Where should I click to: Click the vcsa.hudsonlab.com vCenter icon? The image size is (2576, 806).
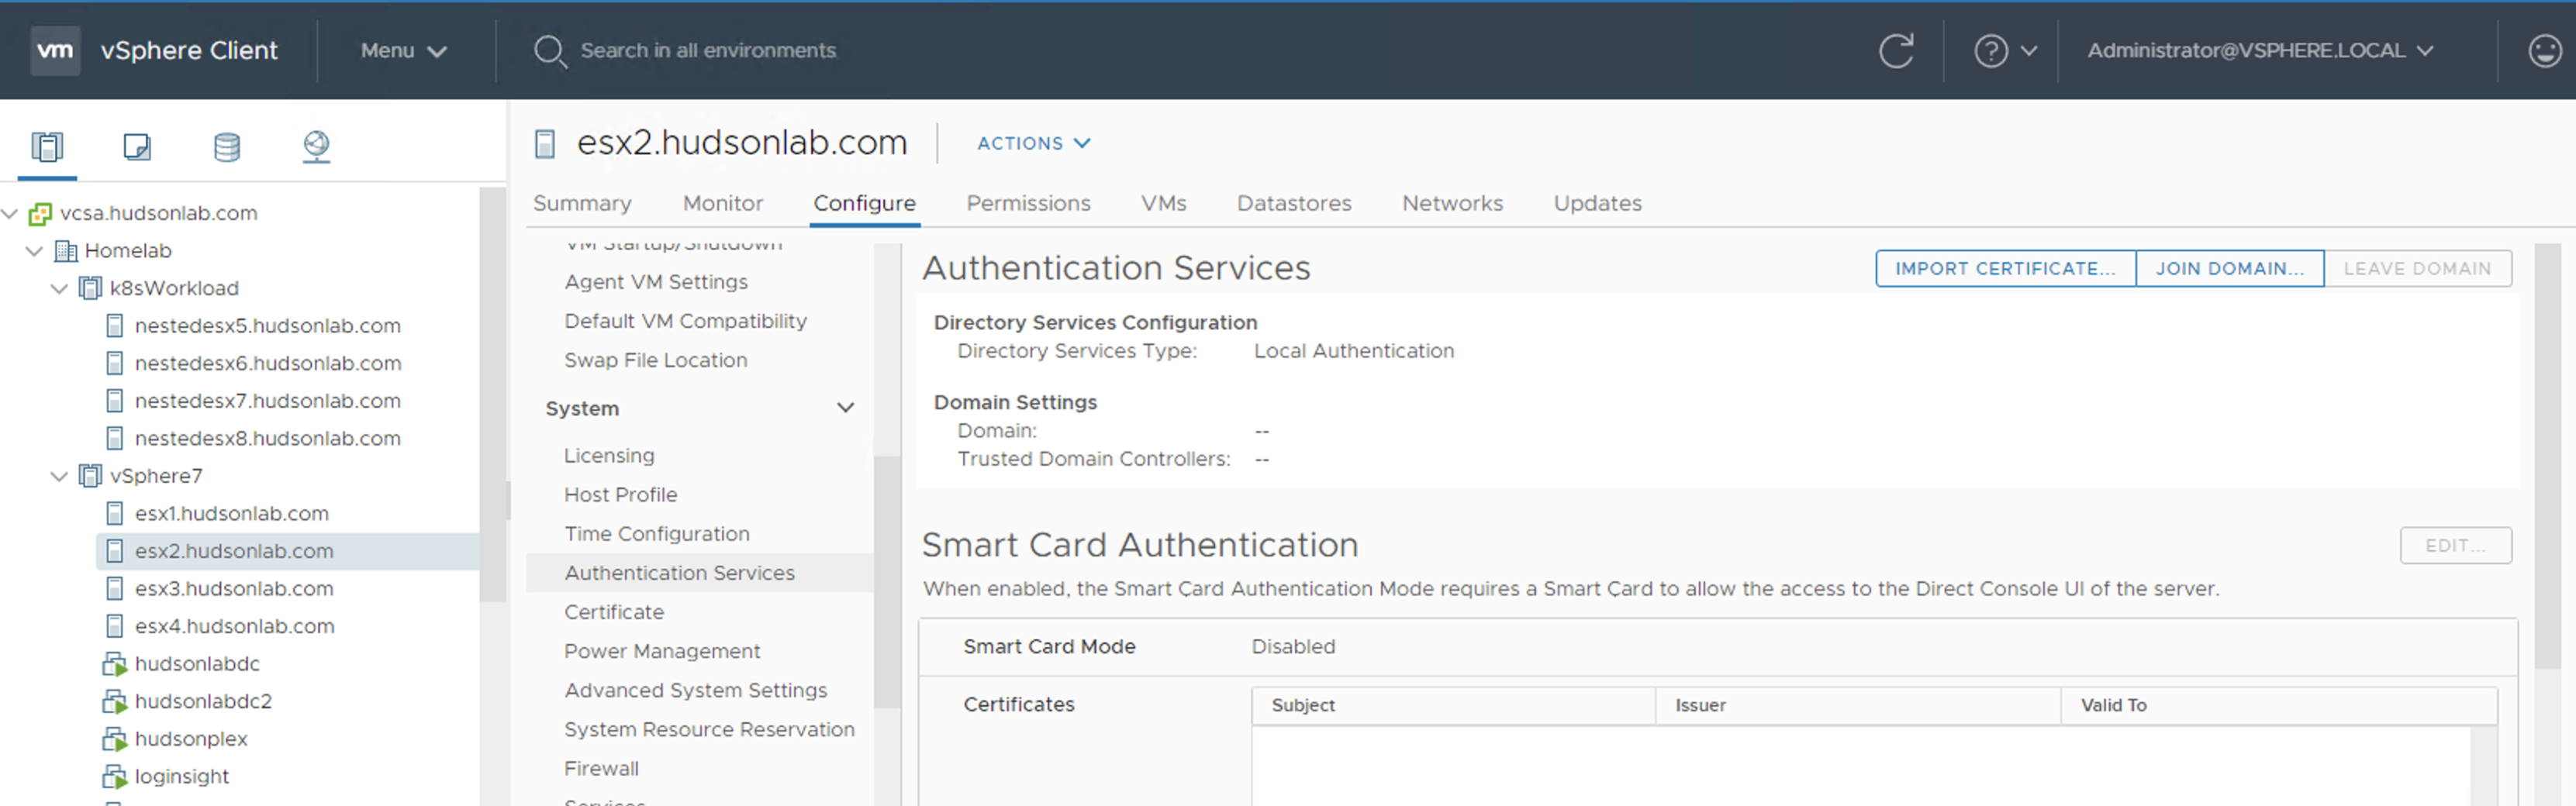(40, 213)
